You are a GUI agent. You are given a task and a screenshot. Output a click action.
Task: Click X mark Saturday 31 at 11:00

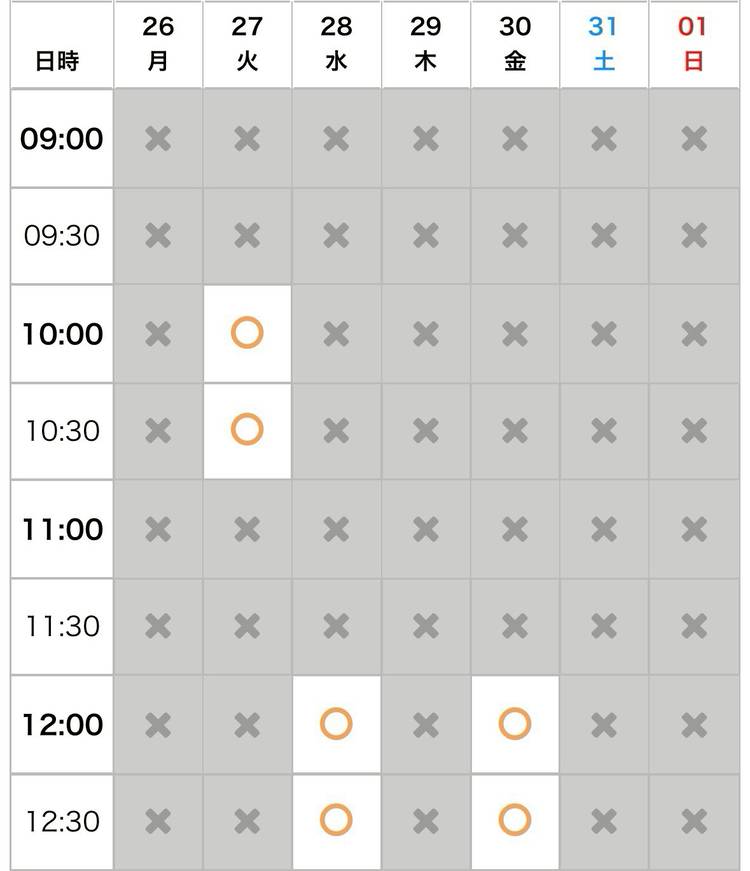pos(604,528)
